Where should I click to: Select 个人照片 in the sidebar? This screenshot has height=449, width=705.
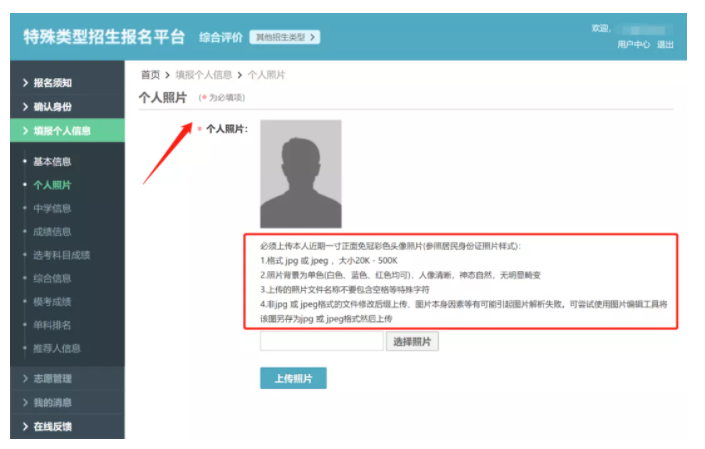(x=52, y=185)
